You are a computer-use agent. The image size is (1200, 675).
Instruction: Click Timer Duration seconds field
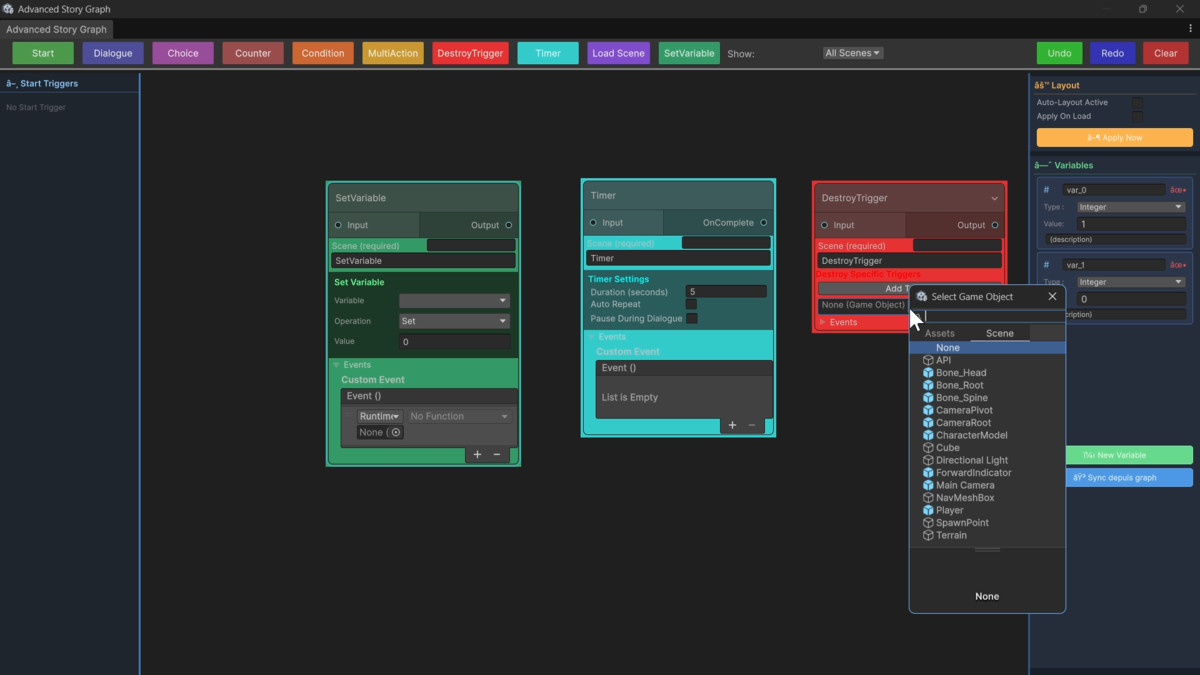(726, 292)
